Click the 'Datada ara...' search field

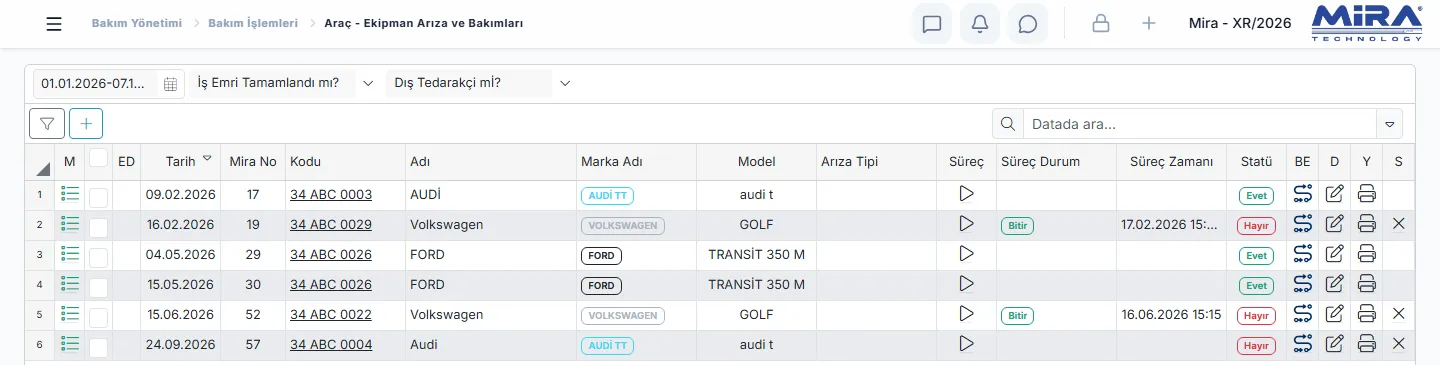1200,124
